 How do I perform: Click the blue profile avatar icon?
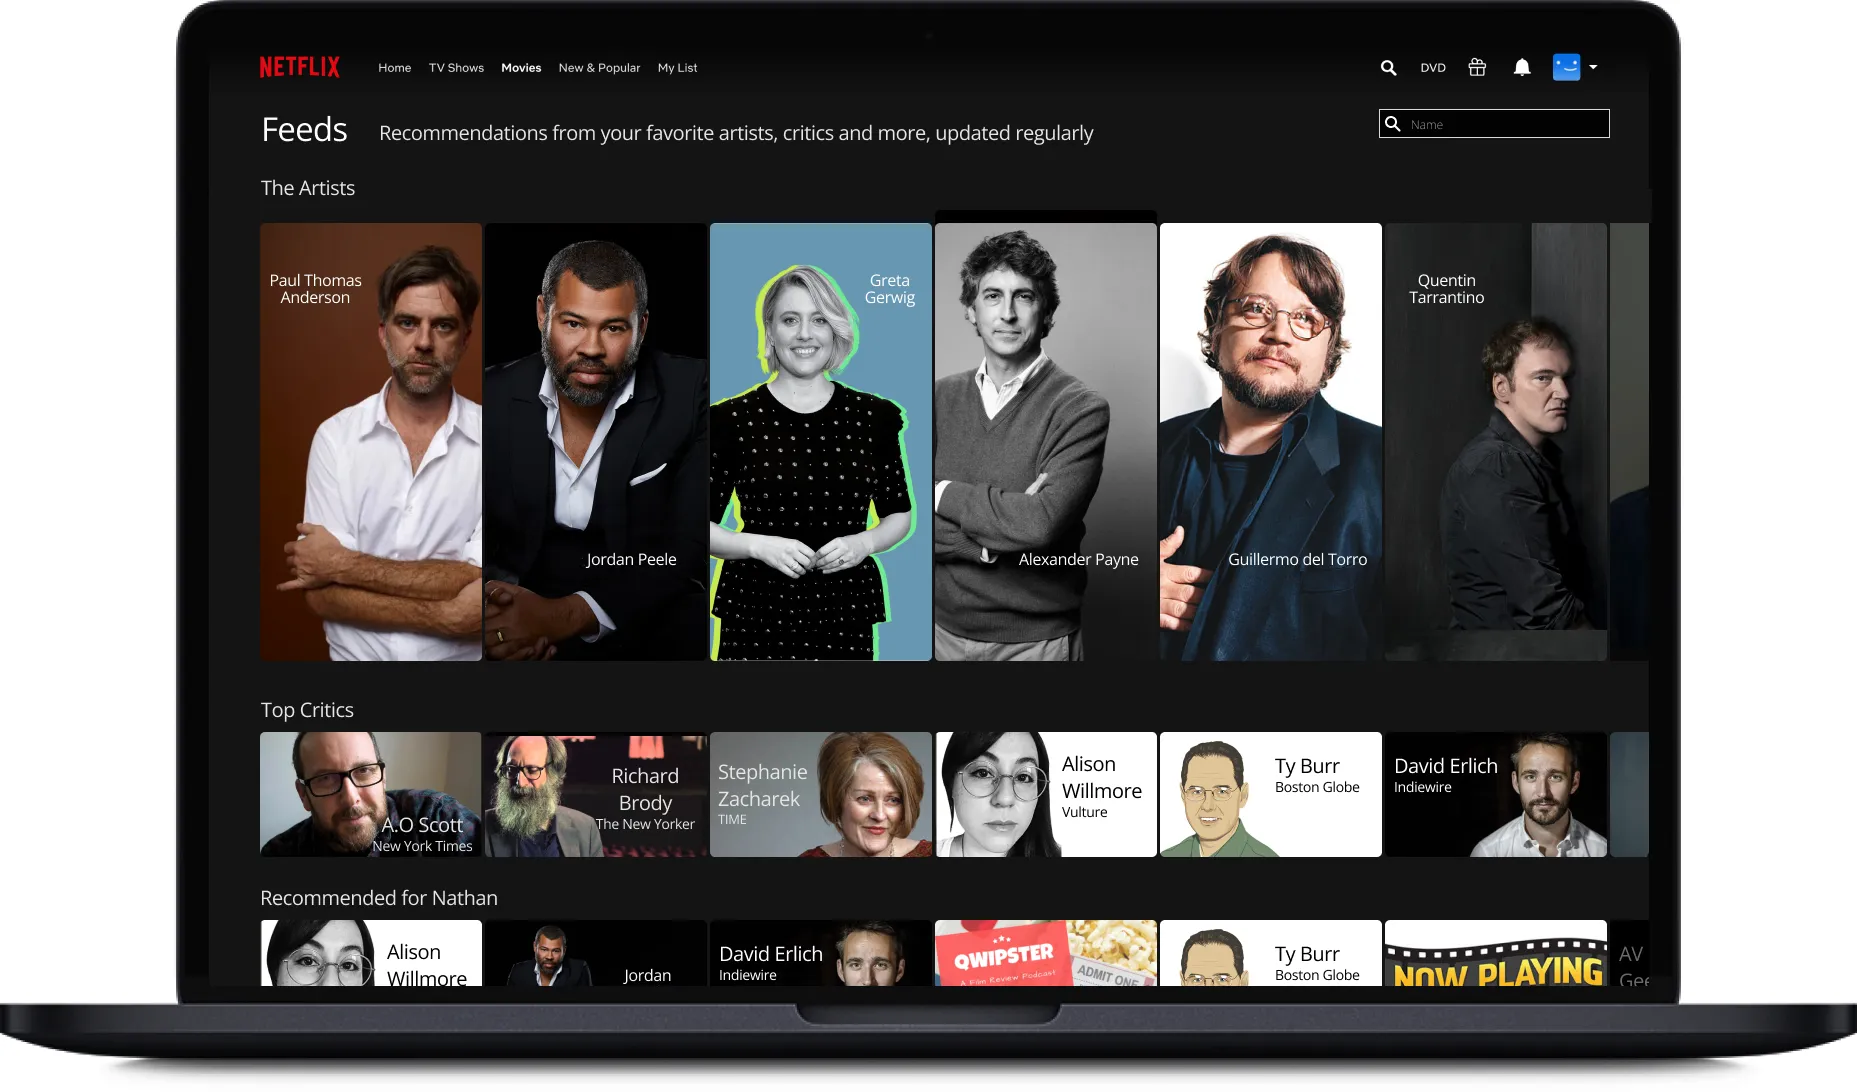(1566, 67)
